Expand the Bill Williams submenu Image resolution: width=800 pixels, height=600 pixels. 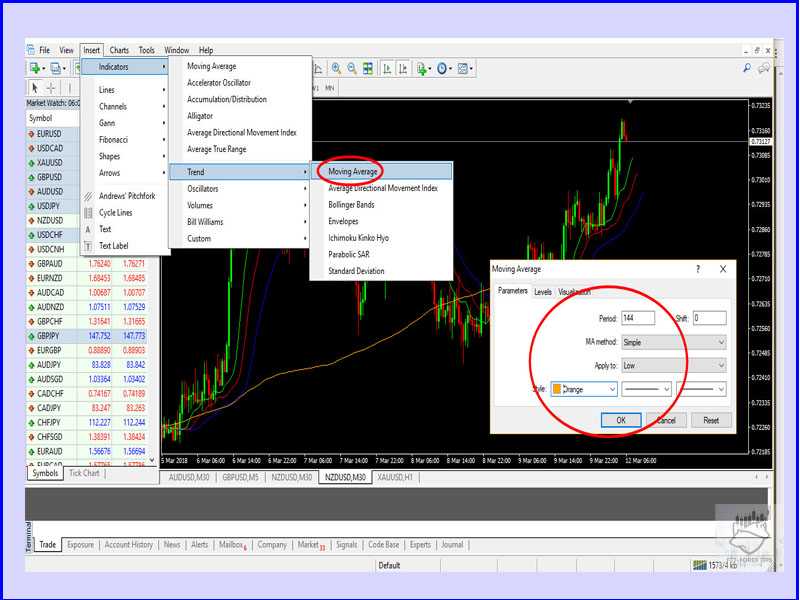tap(240, 222)
